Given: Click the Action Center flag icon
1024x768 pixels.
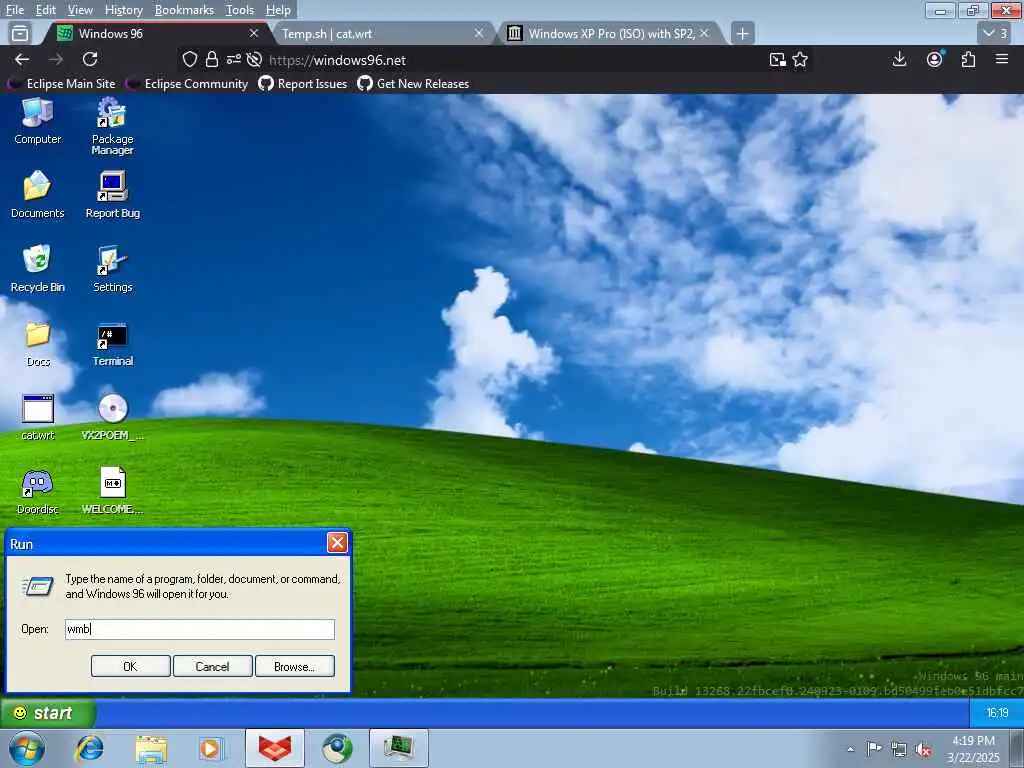Looking at the screenshot, I should pos(874,748).
